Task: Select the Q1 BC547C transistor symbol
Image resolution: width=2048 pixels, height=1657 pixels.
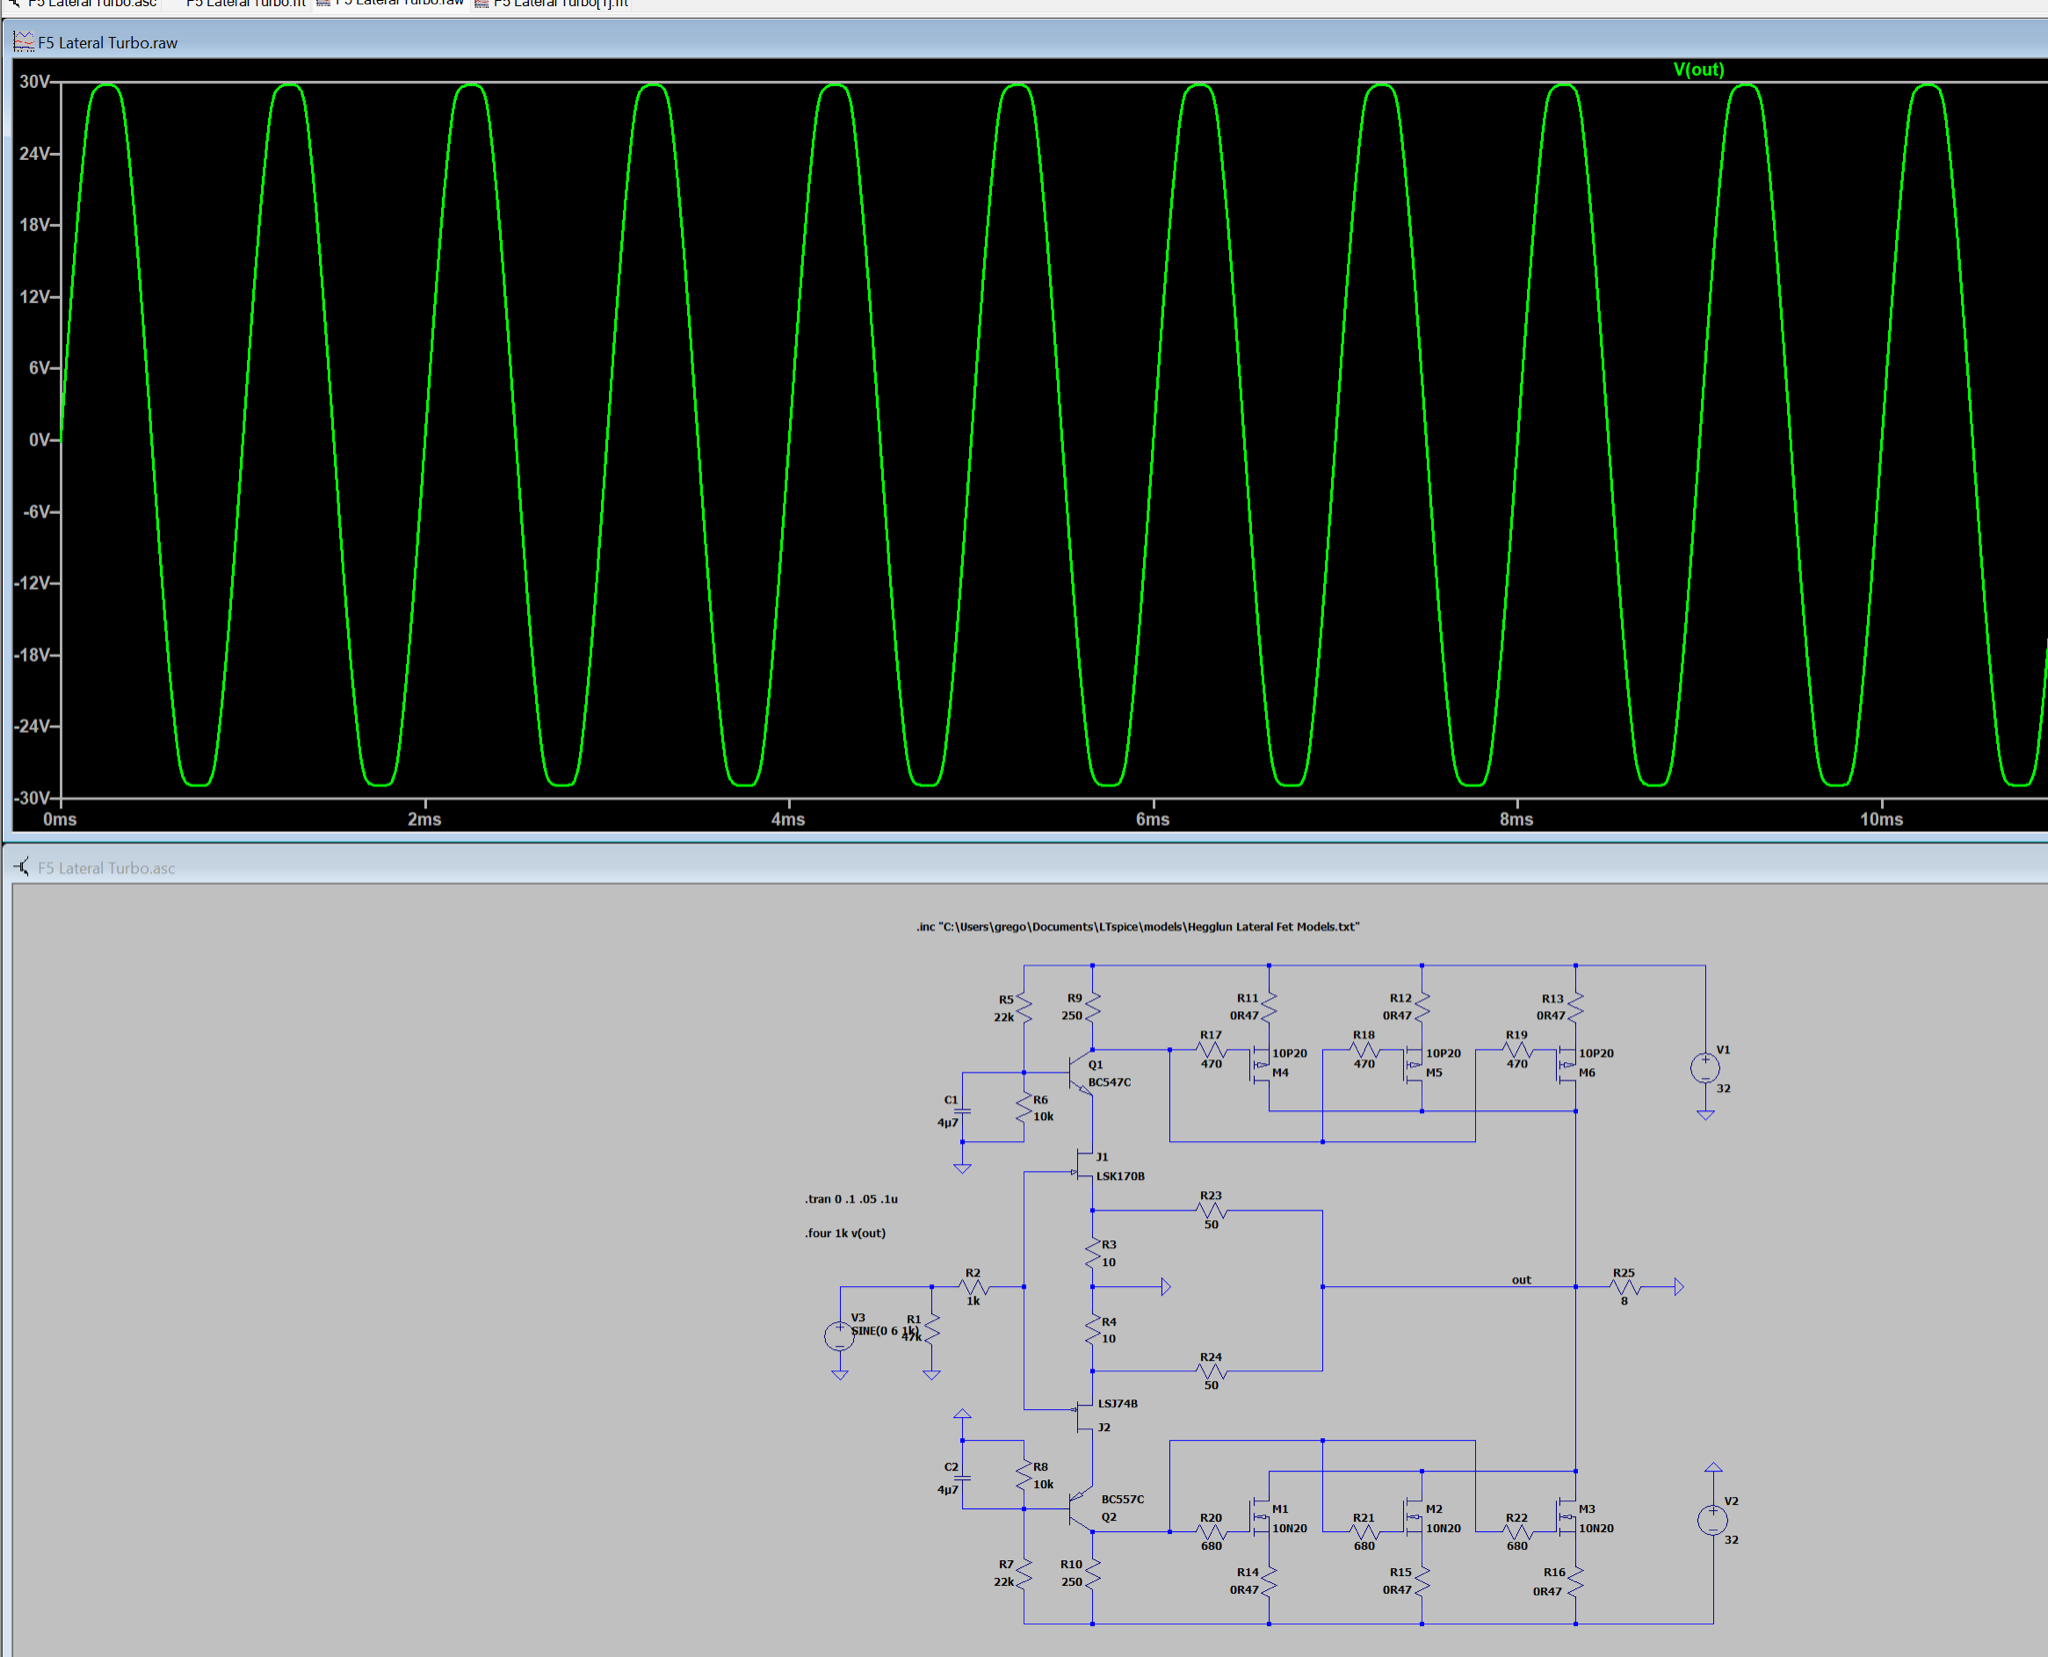Action: 1082,1073
